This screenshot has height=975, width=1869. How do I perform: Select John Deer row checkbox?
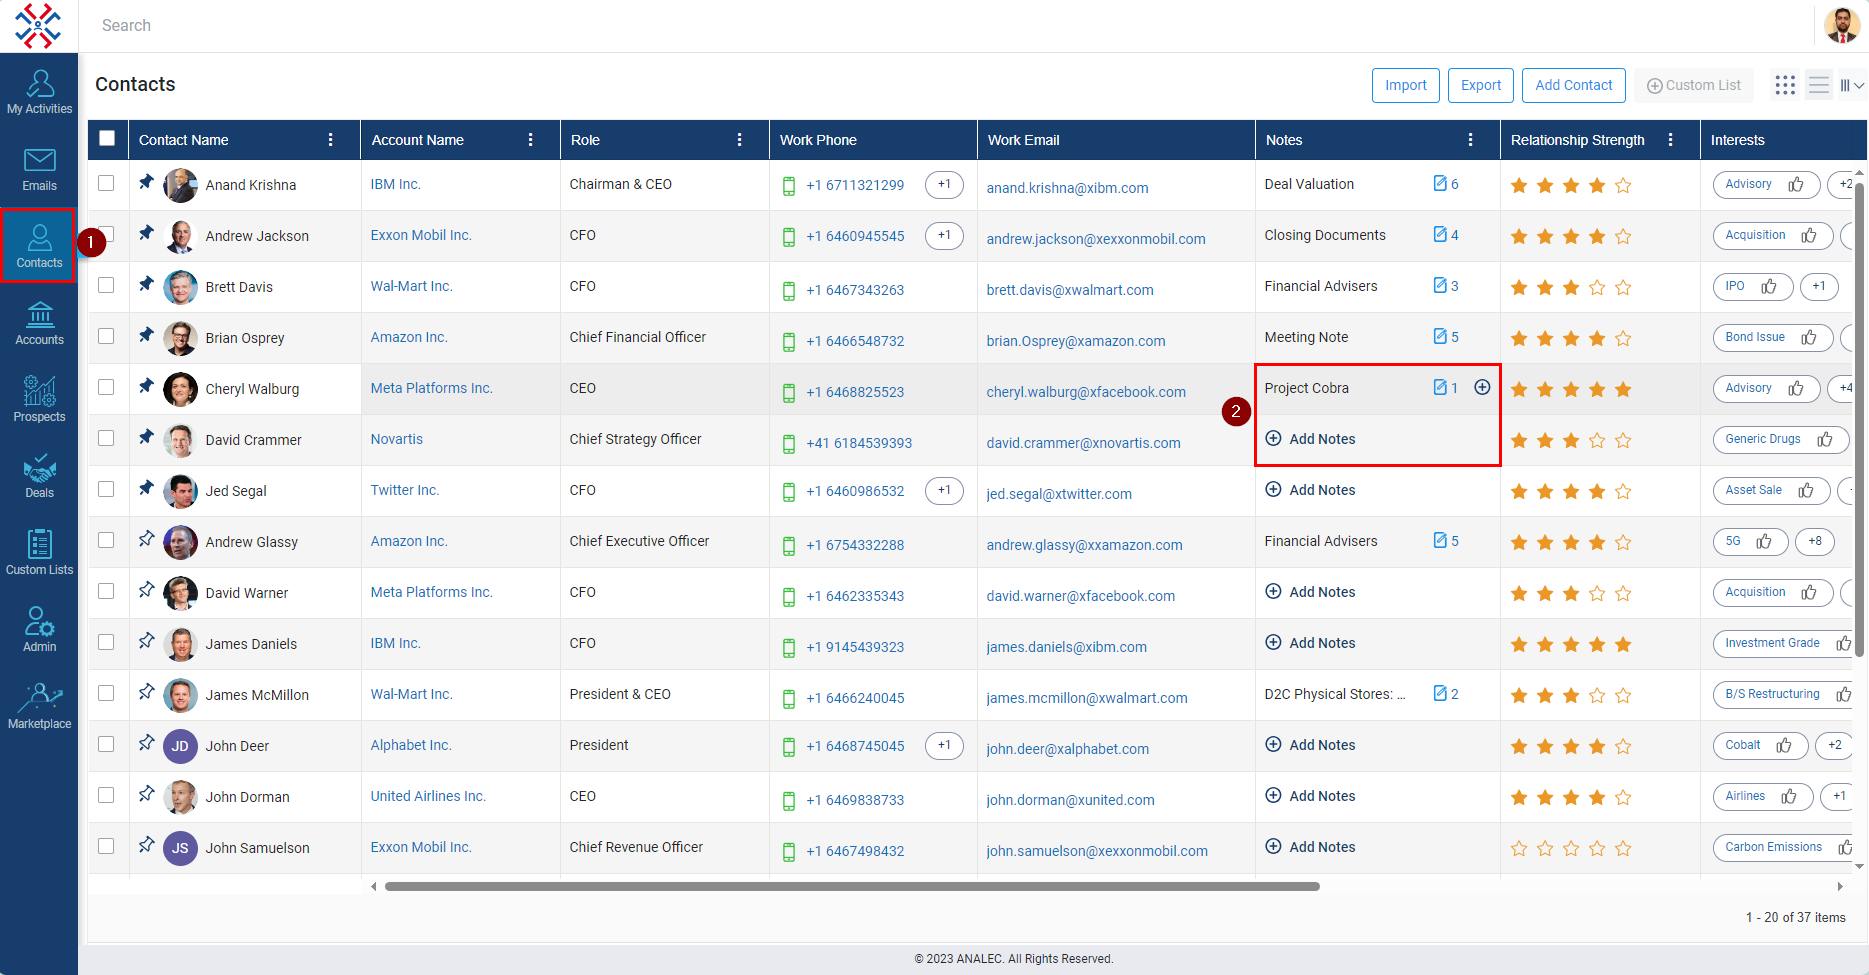pyautogui.click(x=106, y=744)
